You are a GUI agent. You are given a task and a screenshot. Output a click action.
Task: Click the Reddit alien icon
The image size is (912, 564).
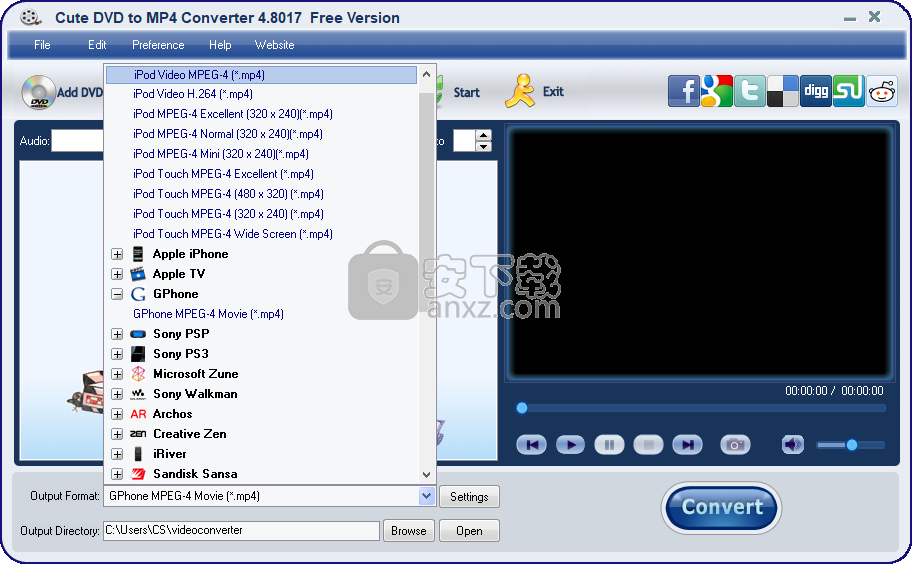point(882,91)
